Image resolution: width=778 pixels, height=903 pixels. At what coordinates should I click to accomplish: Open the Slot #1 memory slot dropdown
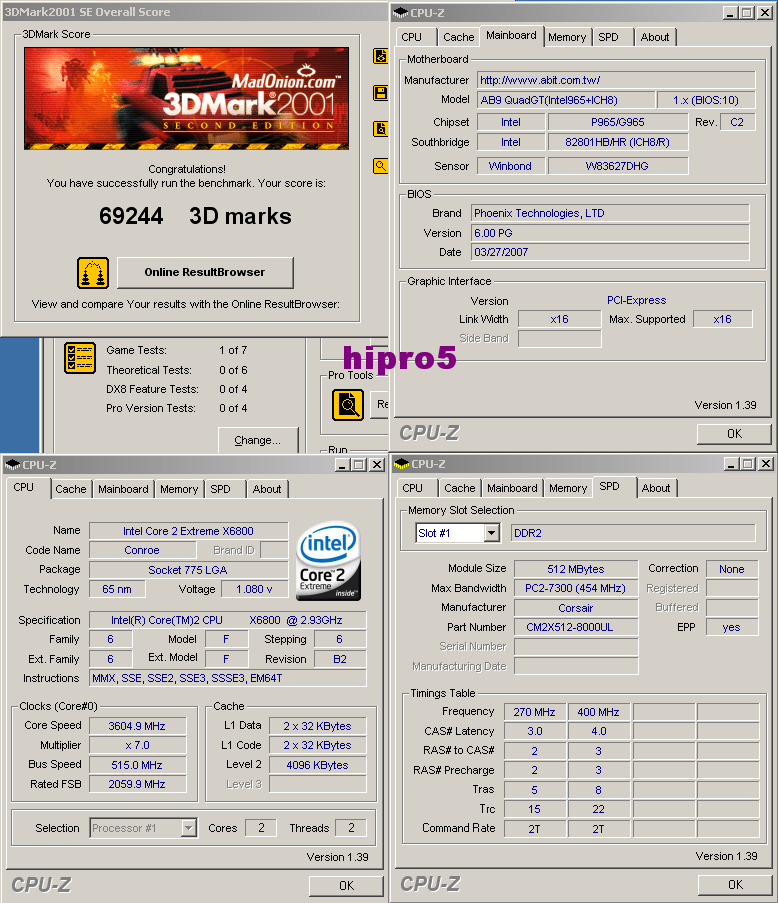click(491, 533)
